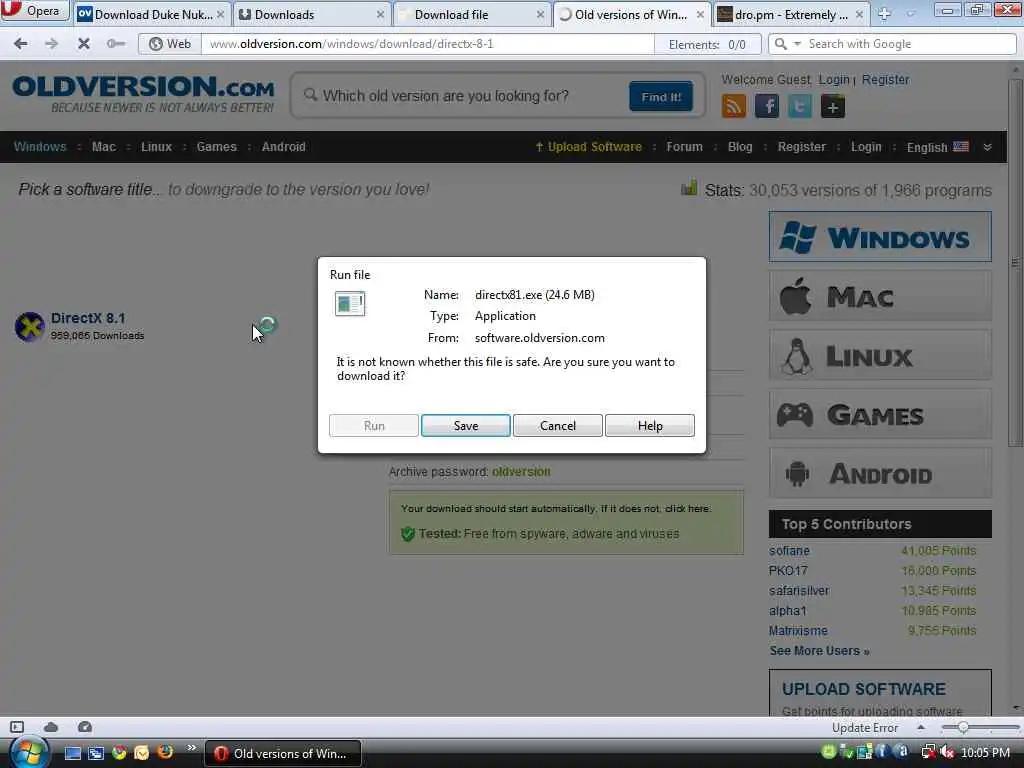The width and height of the screenshot is (1024, 768).
Task: Open the Windows Start orb
Action: (28, 752)
